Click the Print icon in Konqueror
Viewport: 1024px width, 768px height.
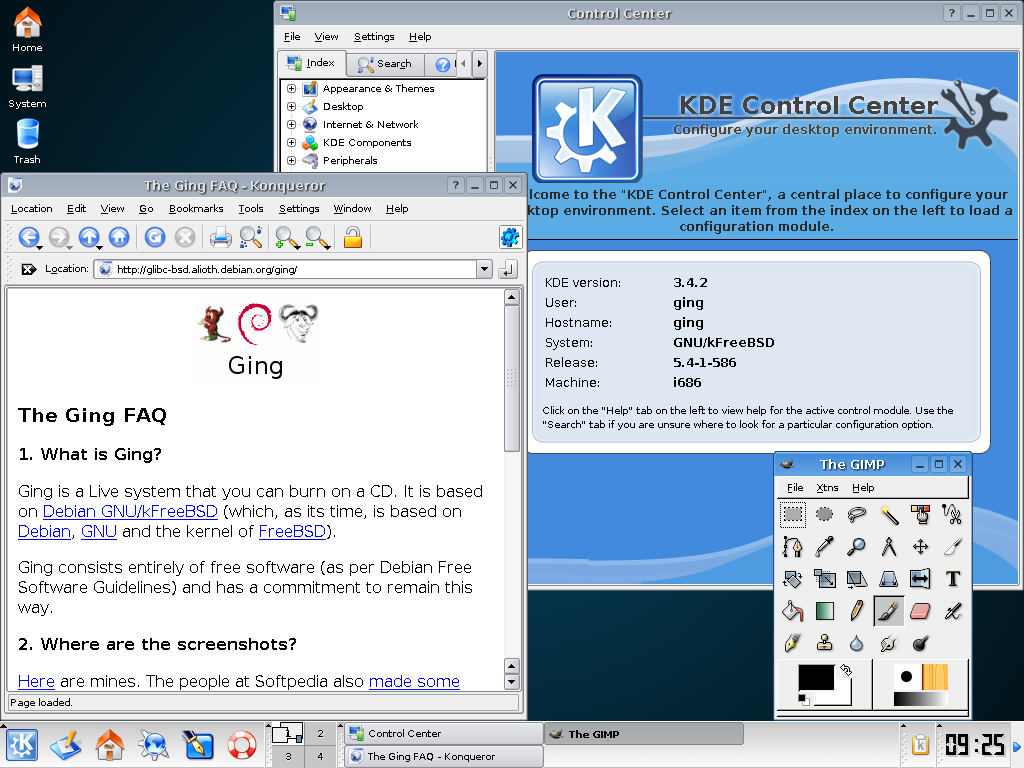[x=220, y=237]
